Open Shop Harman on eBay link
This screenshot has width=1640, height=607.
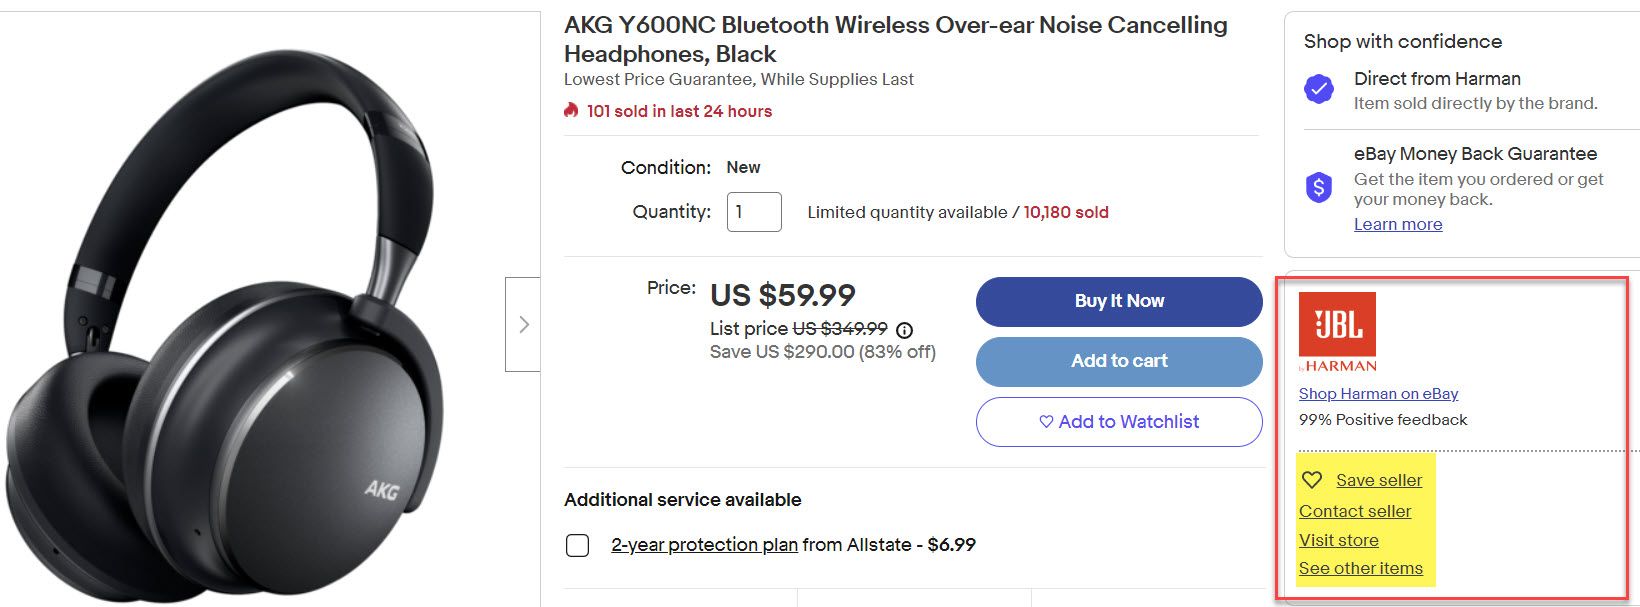[1378, 394]
